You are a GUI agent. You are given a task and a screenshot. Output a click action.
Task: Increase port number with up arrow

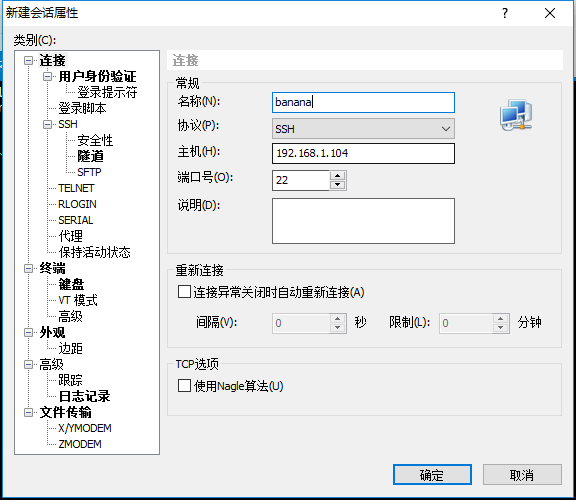338,175
